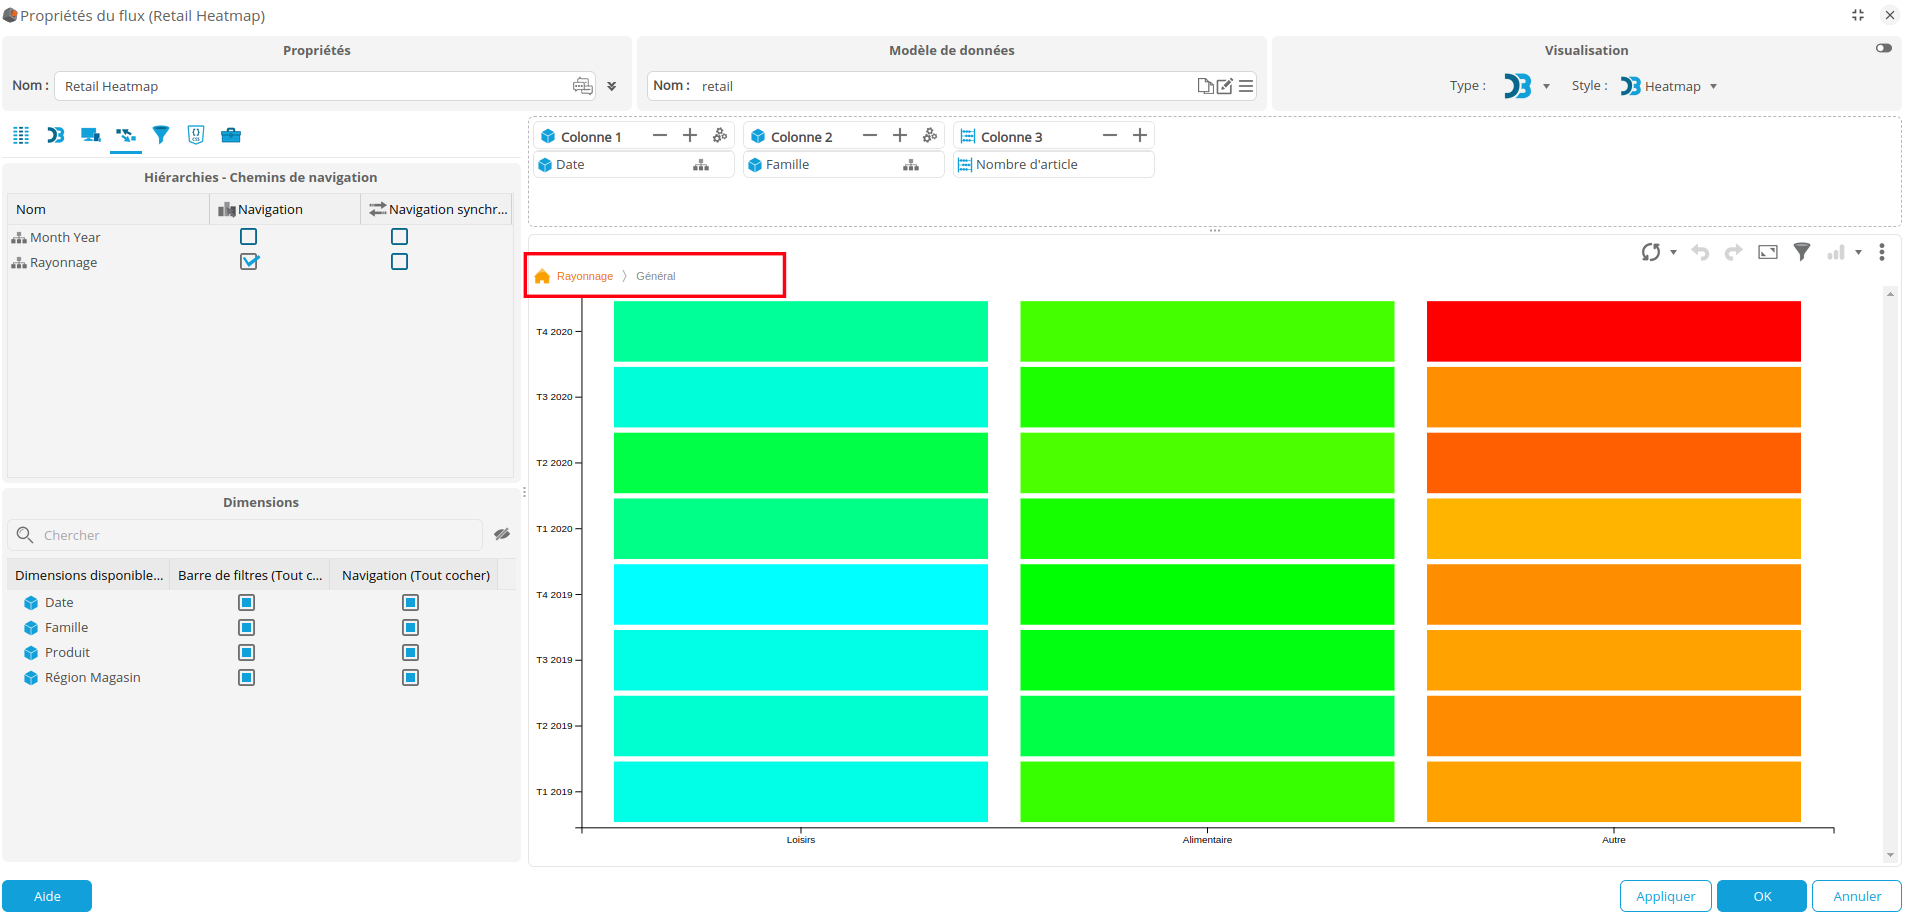Open the three-dot menu above chart

(x=1882, y=252)
